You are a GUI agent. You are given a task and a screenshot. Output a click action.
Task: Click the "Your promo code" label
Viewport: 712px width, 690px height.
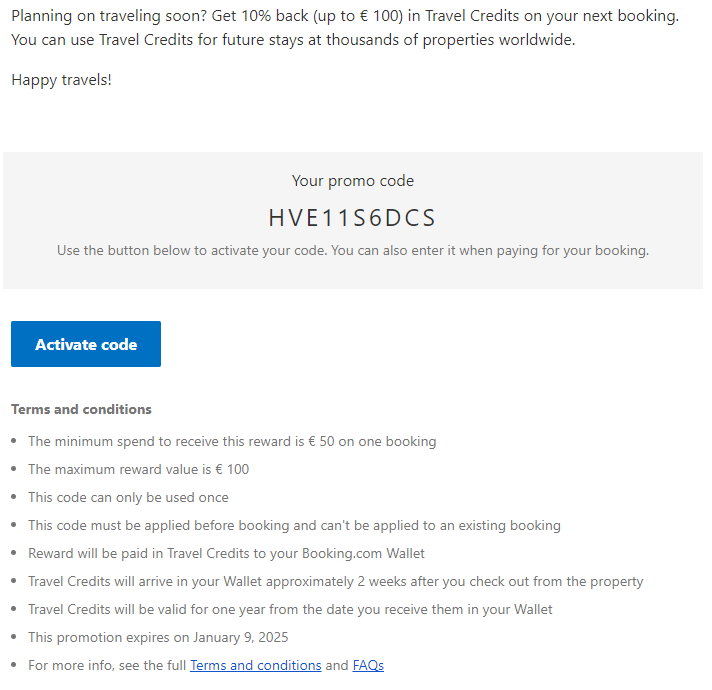coord(352,181)
